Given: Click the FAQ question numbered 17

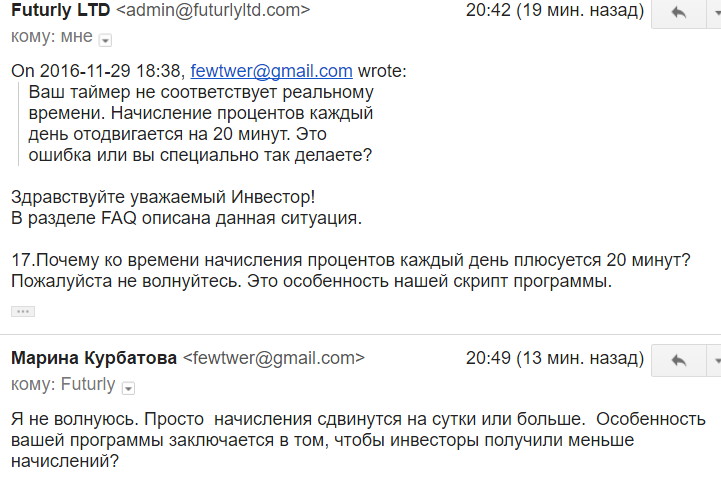Looking at the screenshot, I should 350,260.
